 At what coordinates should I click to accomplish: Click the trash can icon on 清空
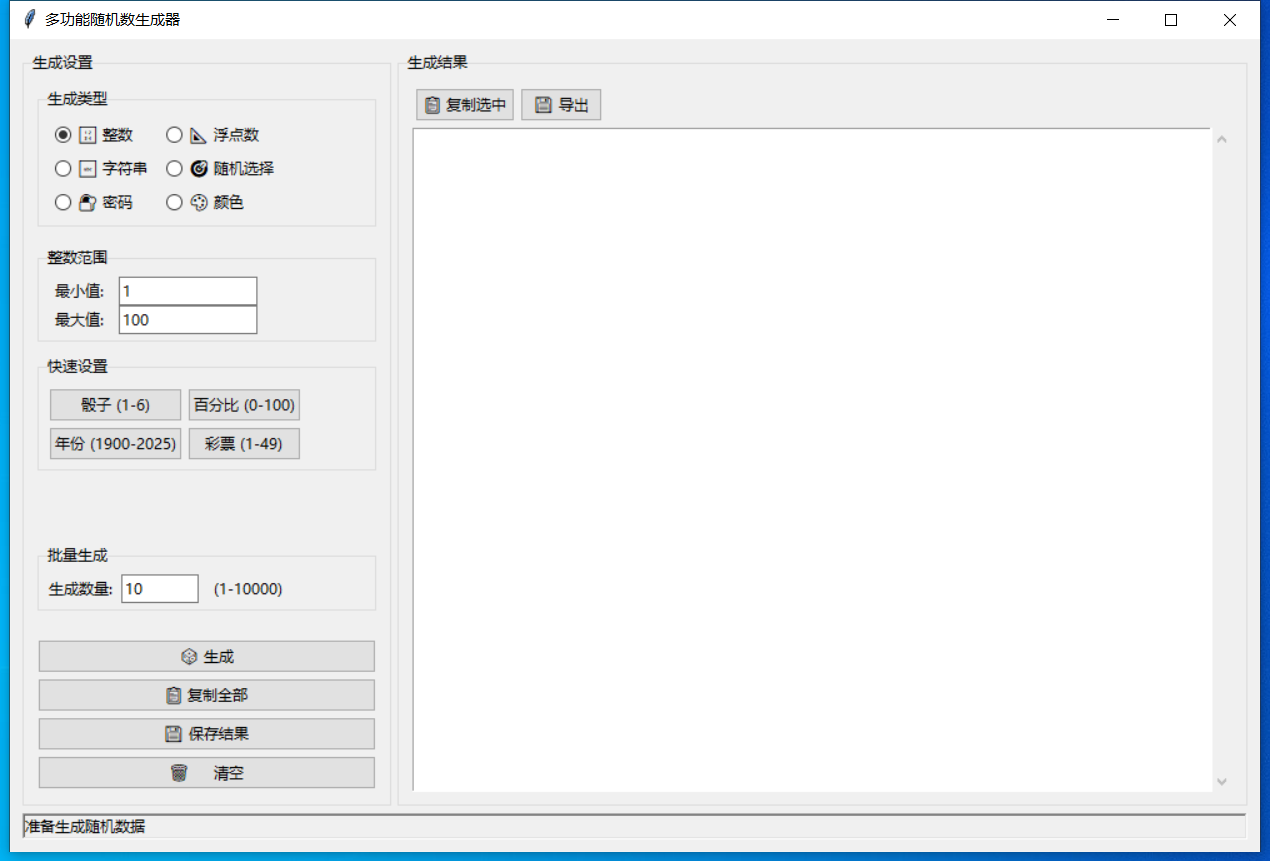tap(179, 773)
